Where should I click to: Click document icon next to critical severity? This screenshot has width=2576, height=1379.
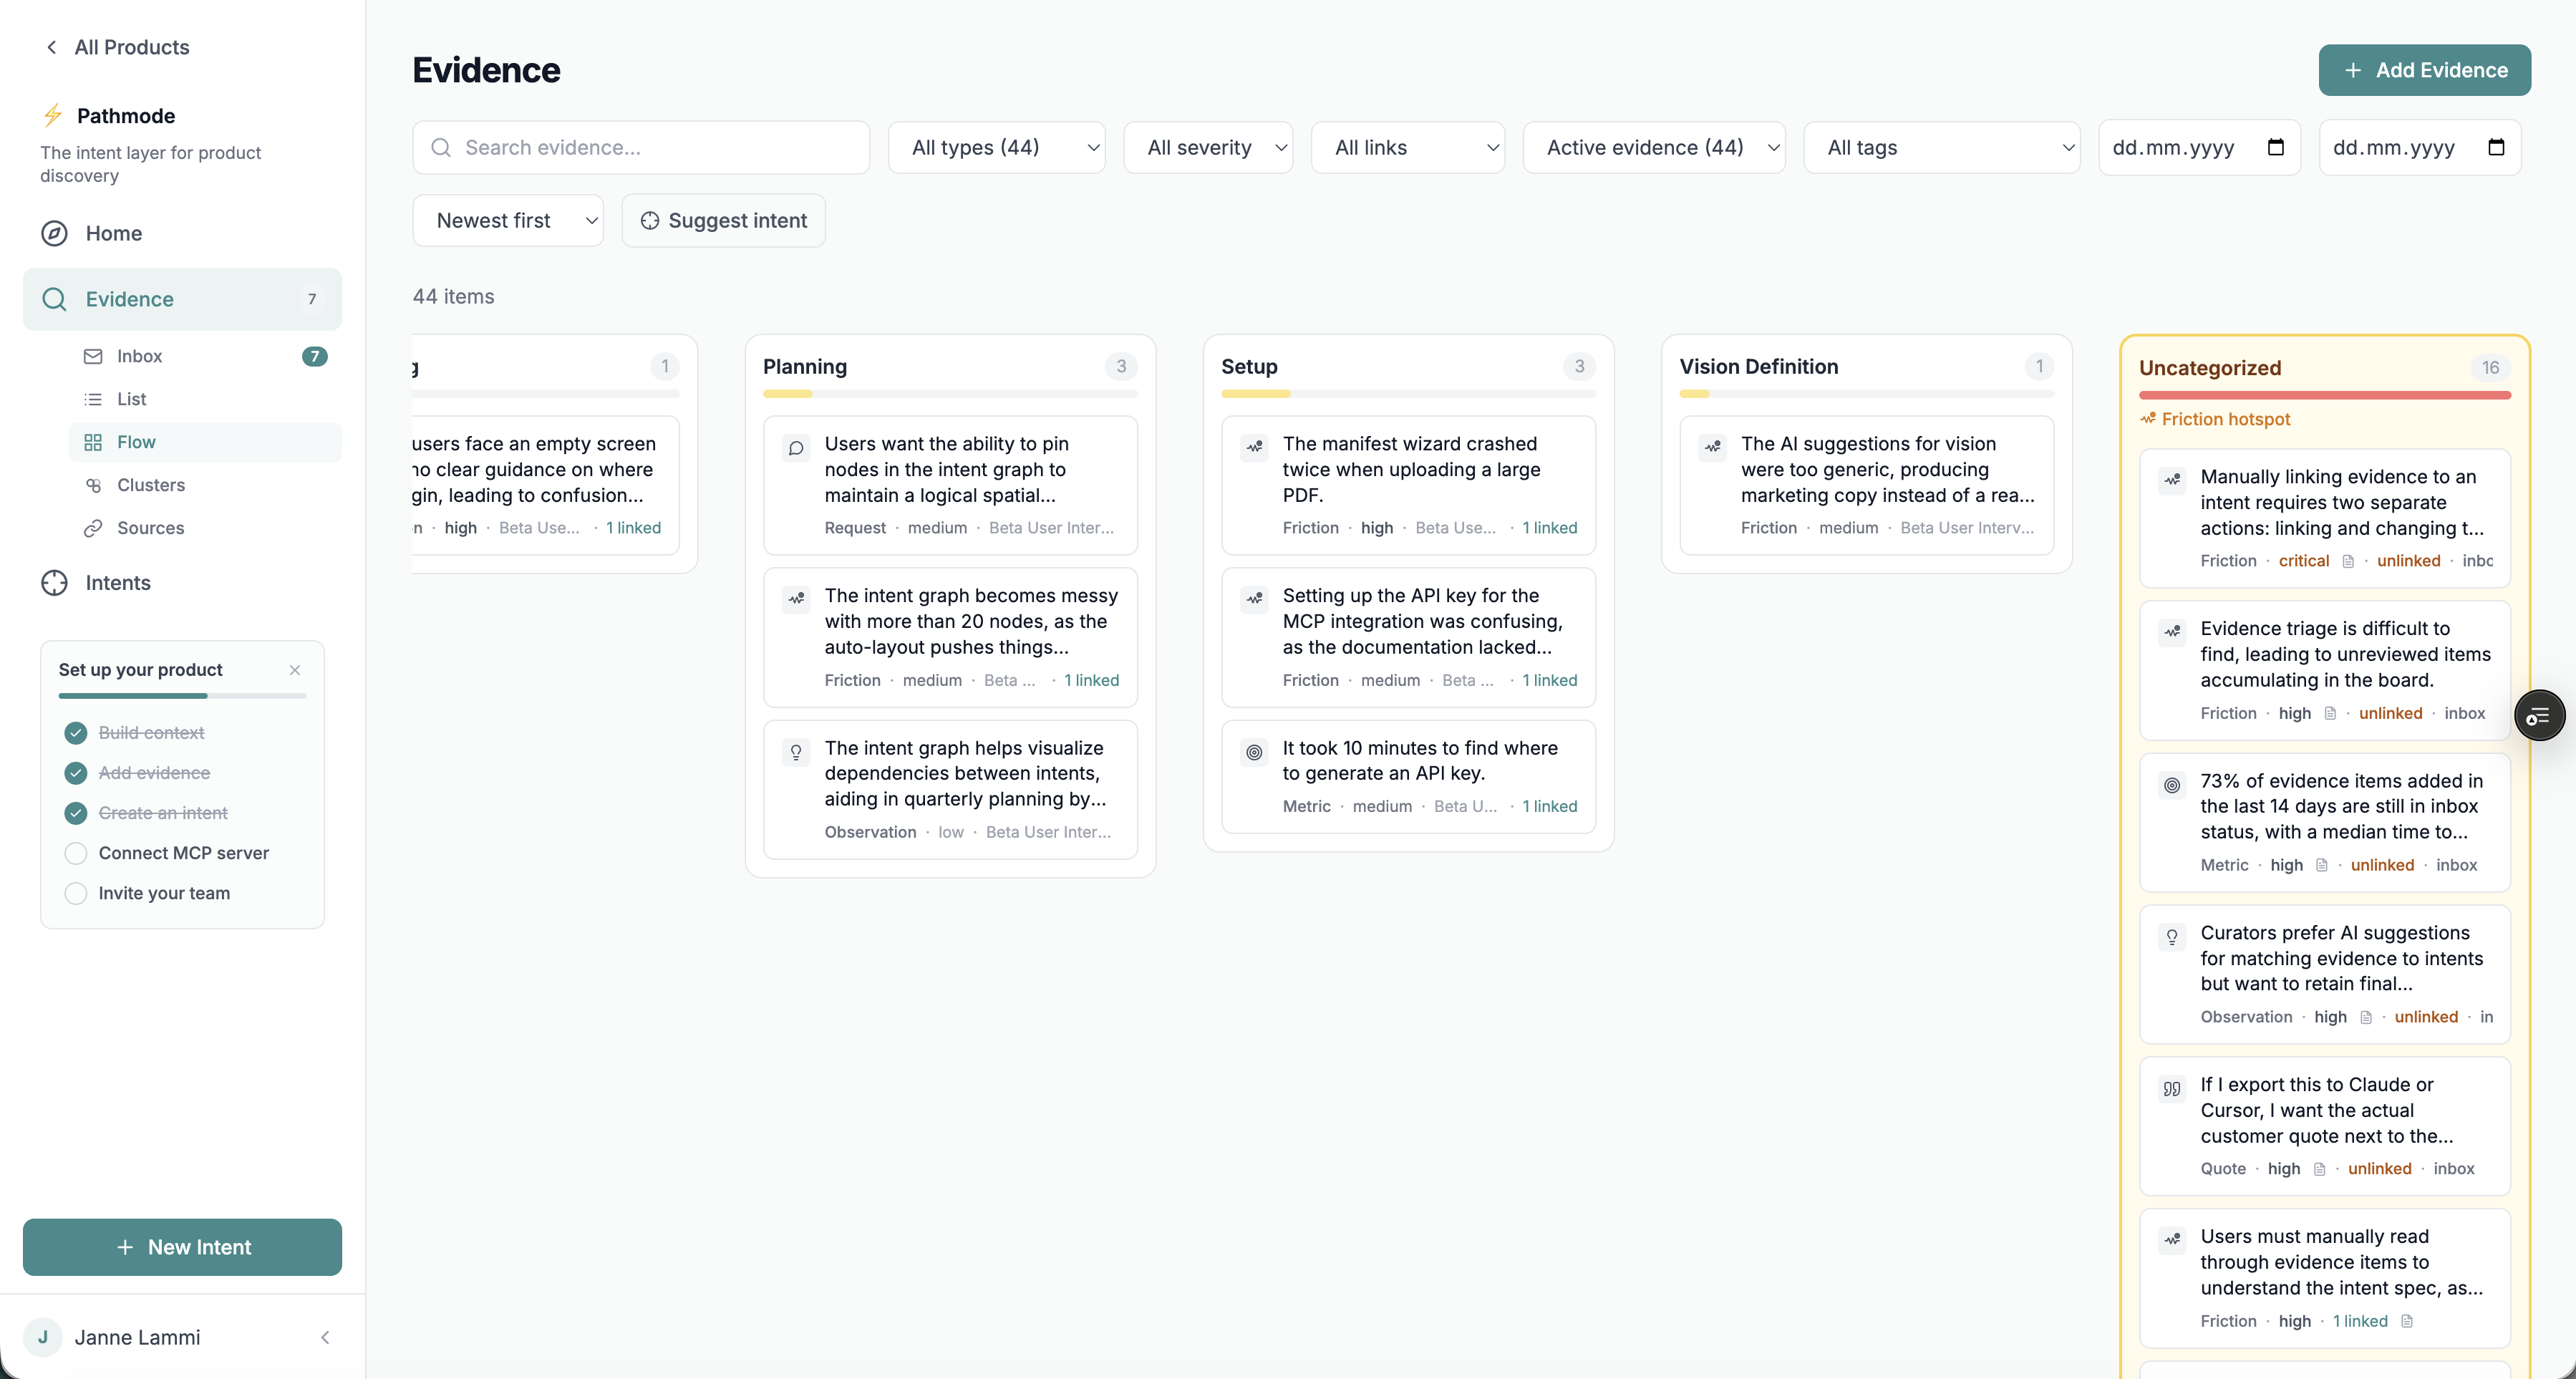point(2348,561)
